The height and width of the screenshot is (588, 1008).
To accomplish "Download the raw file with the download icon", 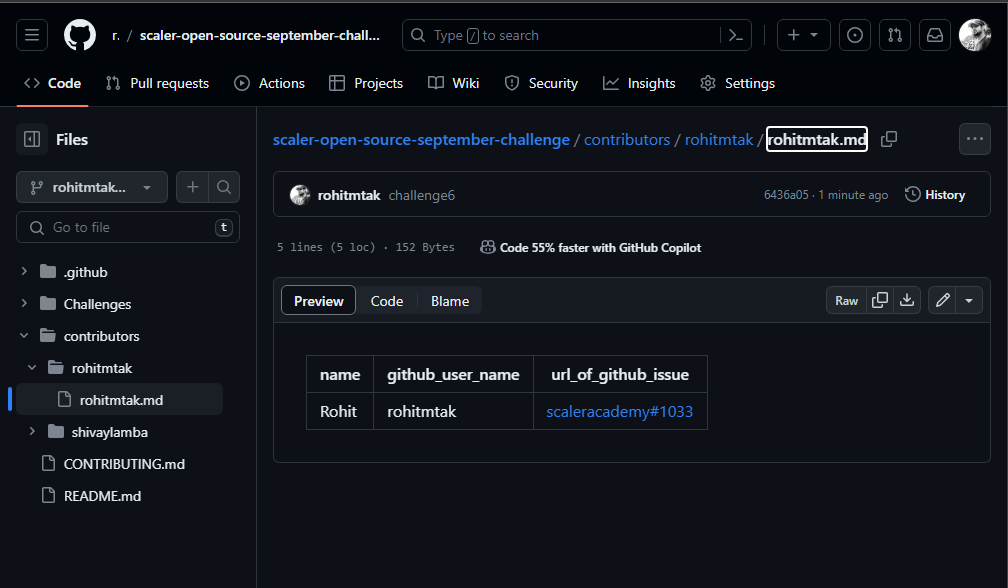I will (x=908, y=299).
